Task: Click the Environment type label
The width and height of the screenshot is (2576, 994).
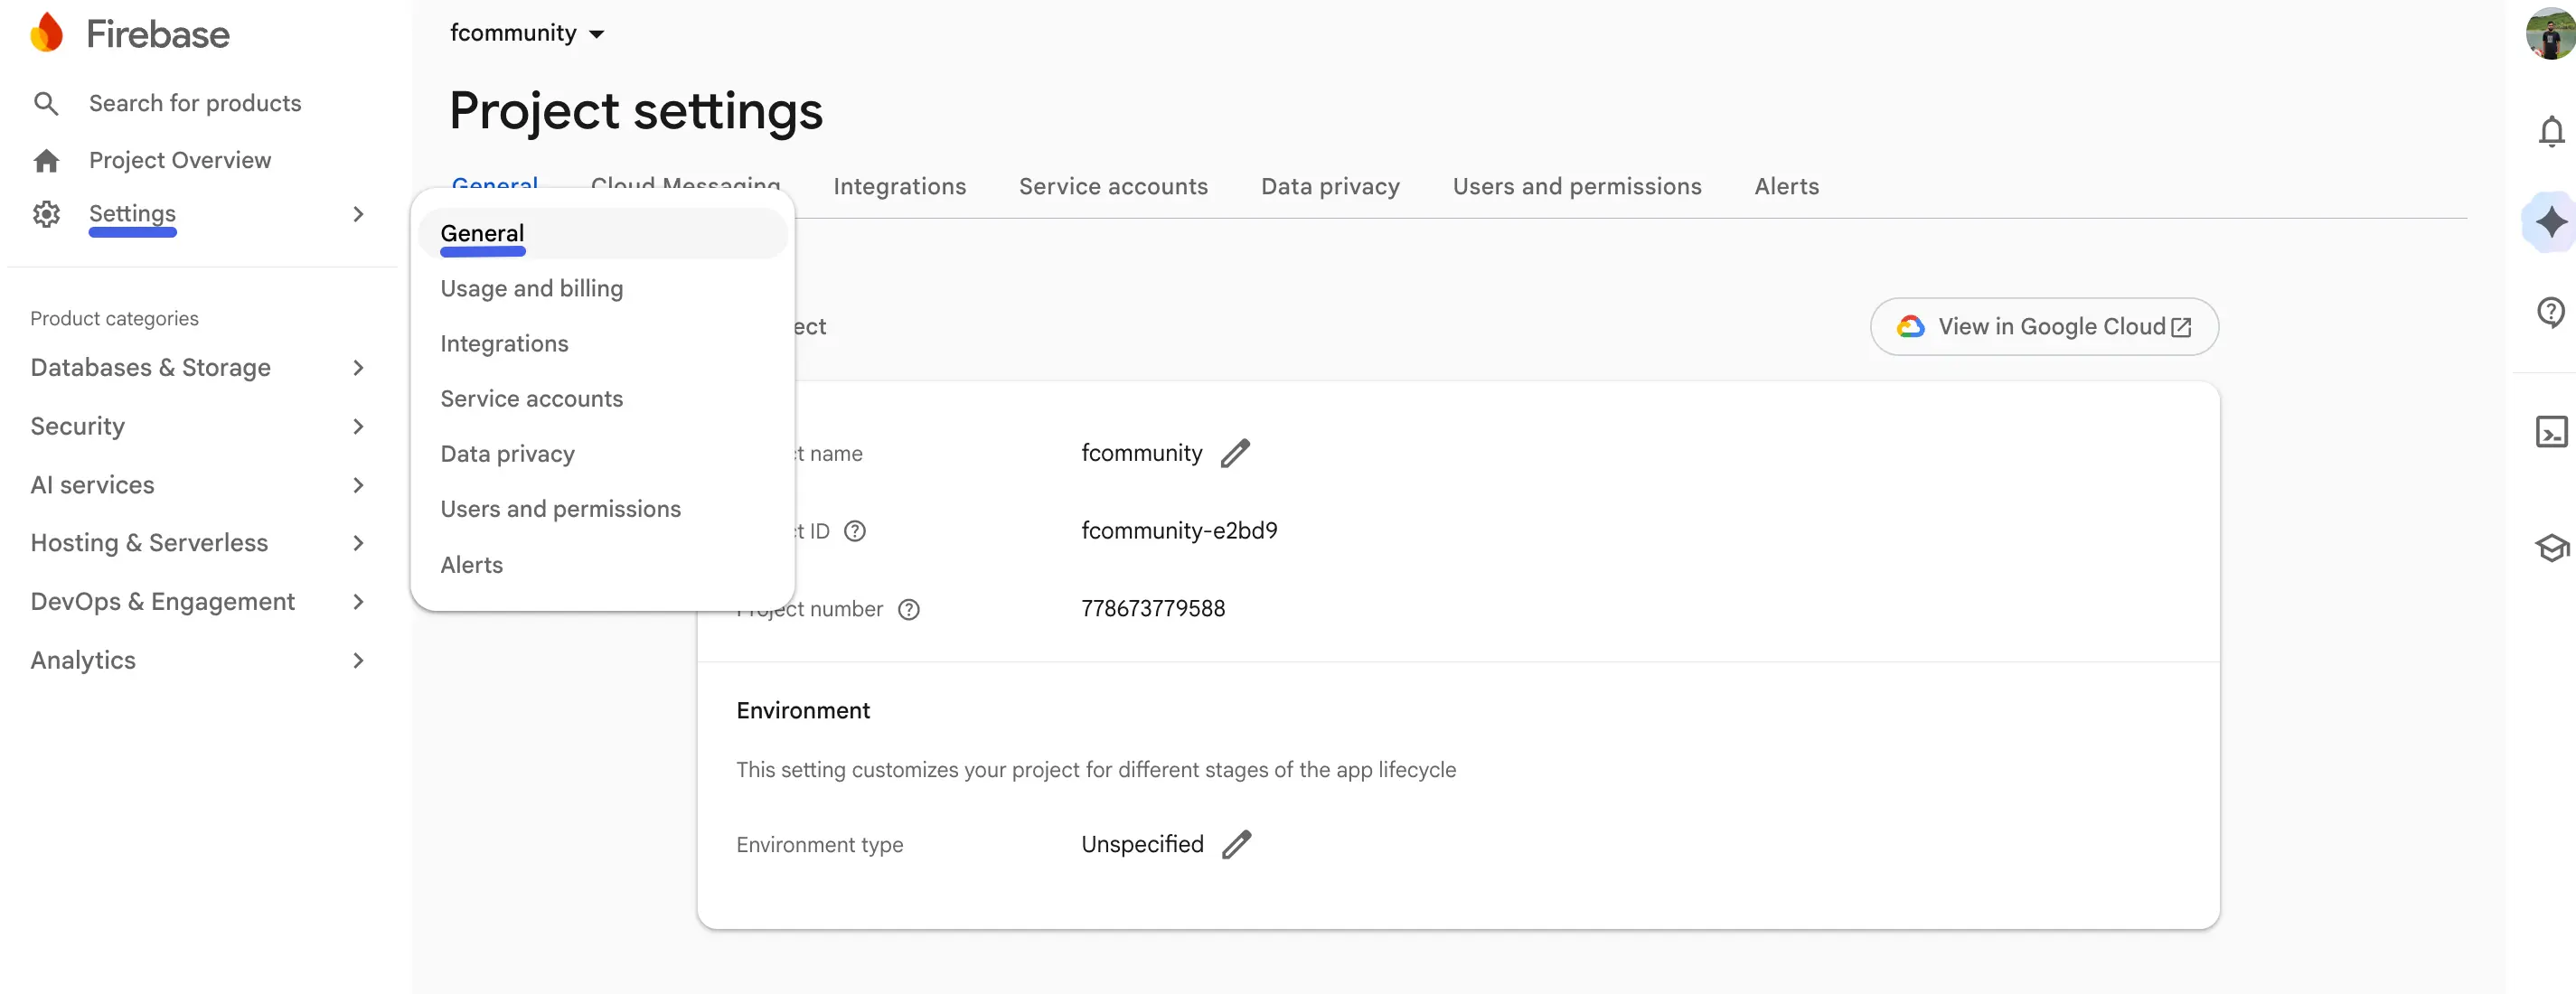Action: click(x=819, y=845)
